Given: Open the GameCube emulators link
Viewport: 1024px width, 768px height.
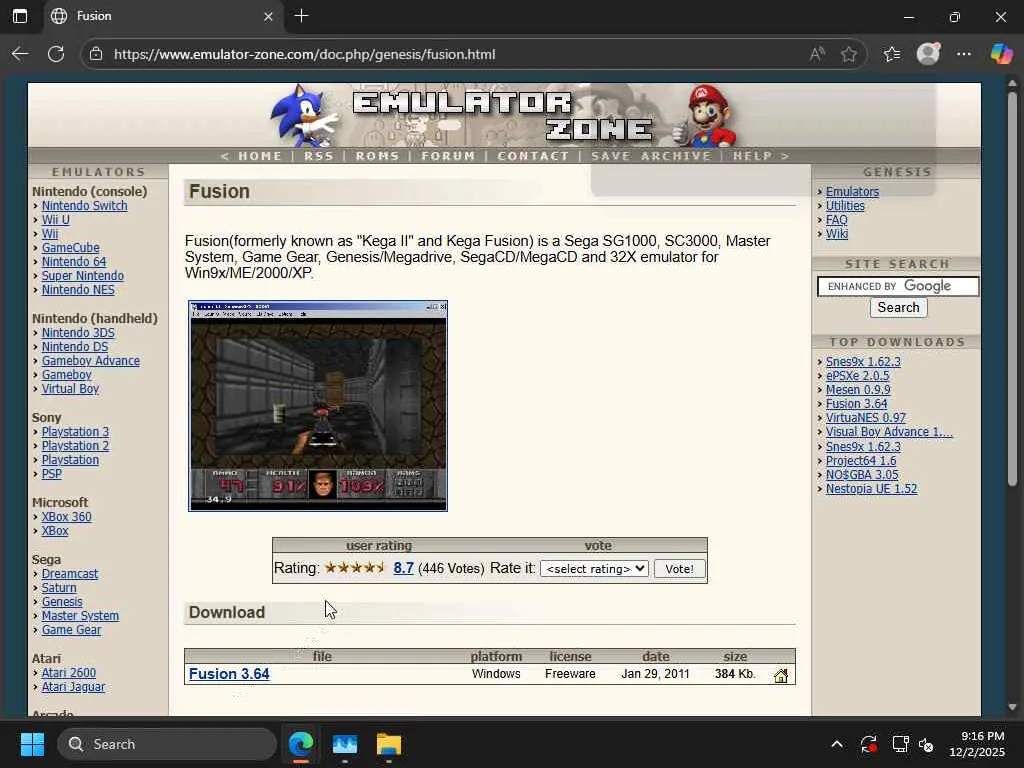Looking at the screenshot, I should pos(71,248).
